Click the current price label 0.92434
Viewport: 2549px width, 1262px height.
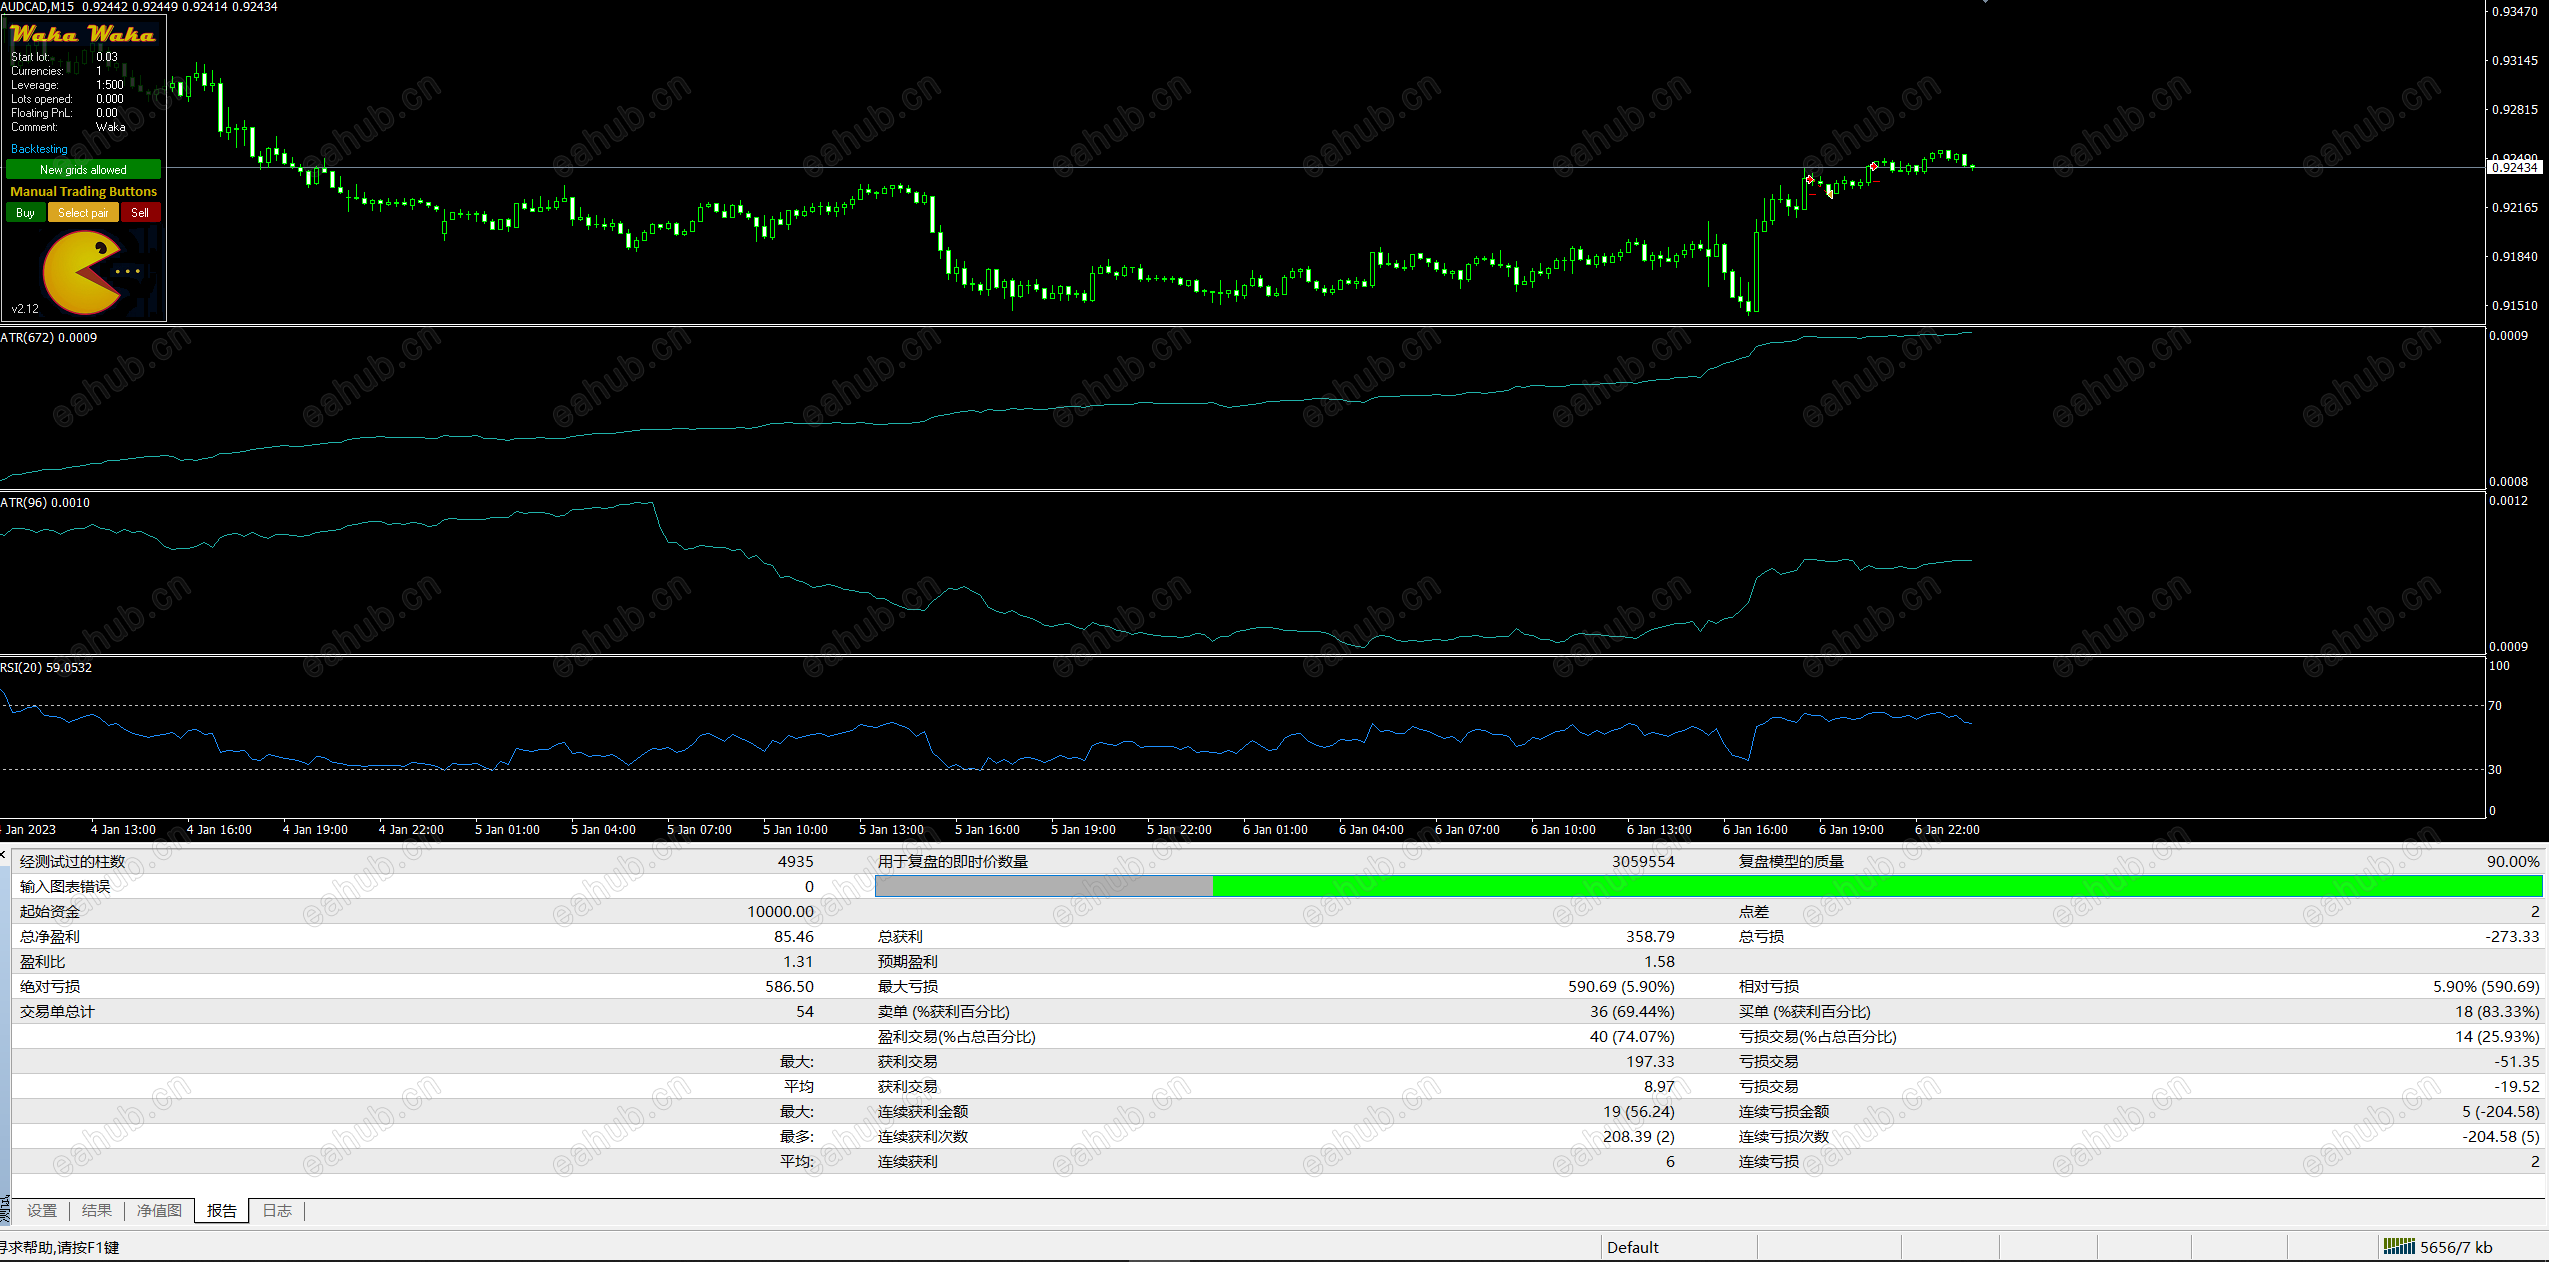tap(2514, 167)
